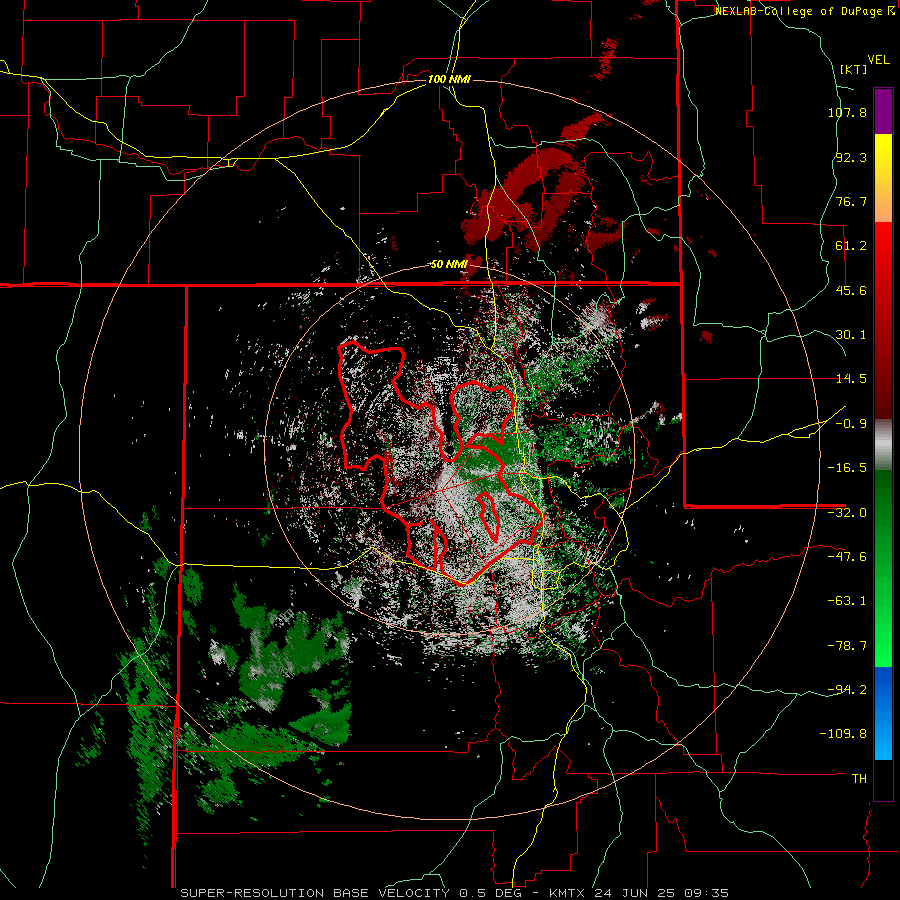This screenshot has height=900, width=900.
Task: Click the -94.2 velocity scale value
Action: click(x=847, y=690)
